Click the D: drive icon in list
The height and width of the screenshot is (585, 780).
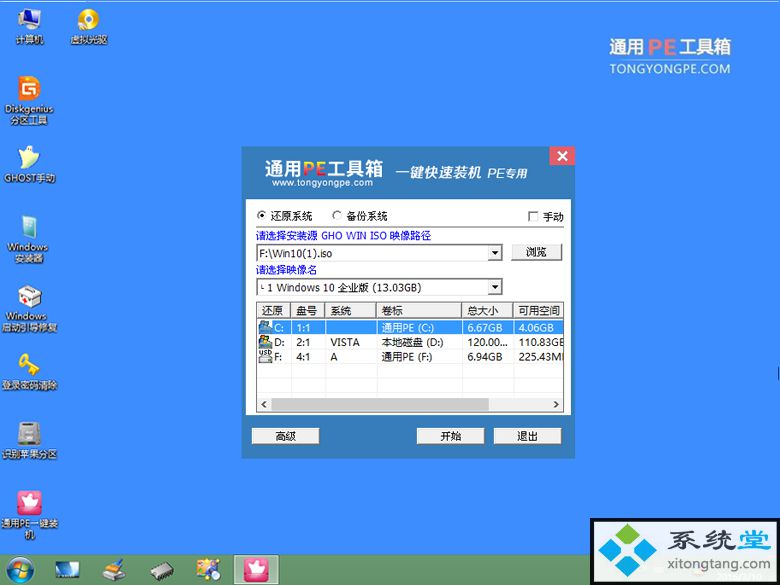point(265,342)
